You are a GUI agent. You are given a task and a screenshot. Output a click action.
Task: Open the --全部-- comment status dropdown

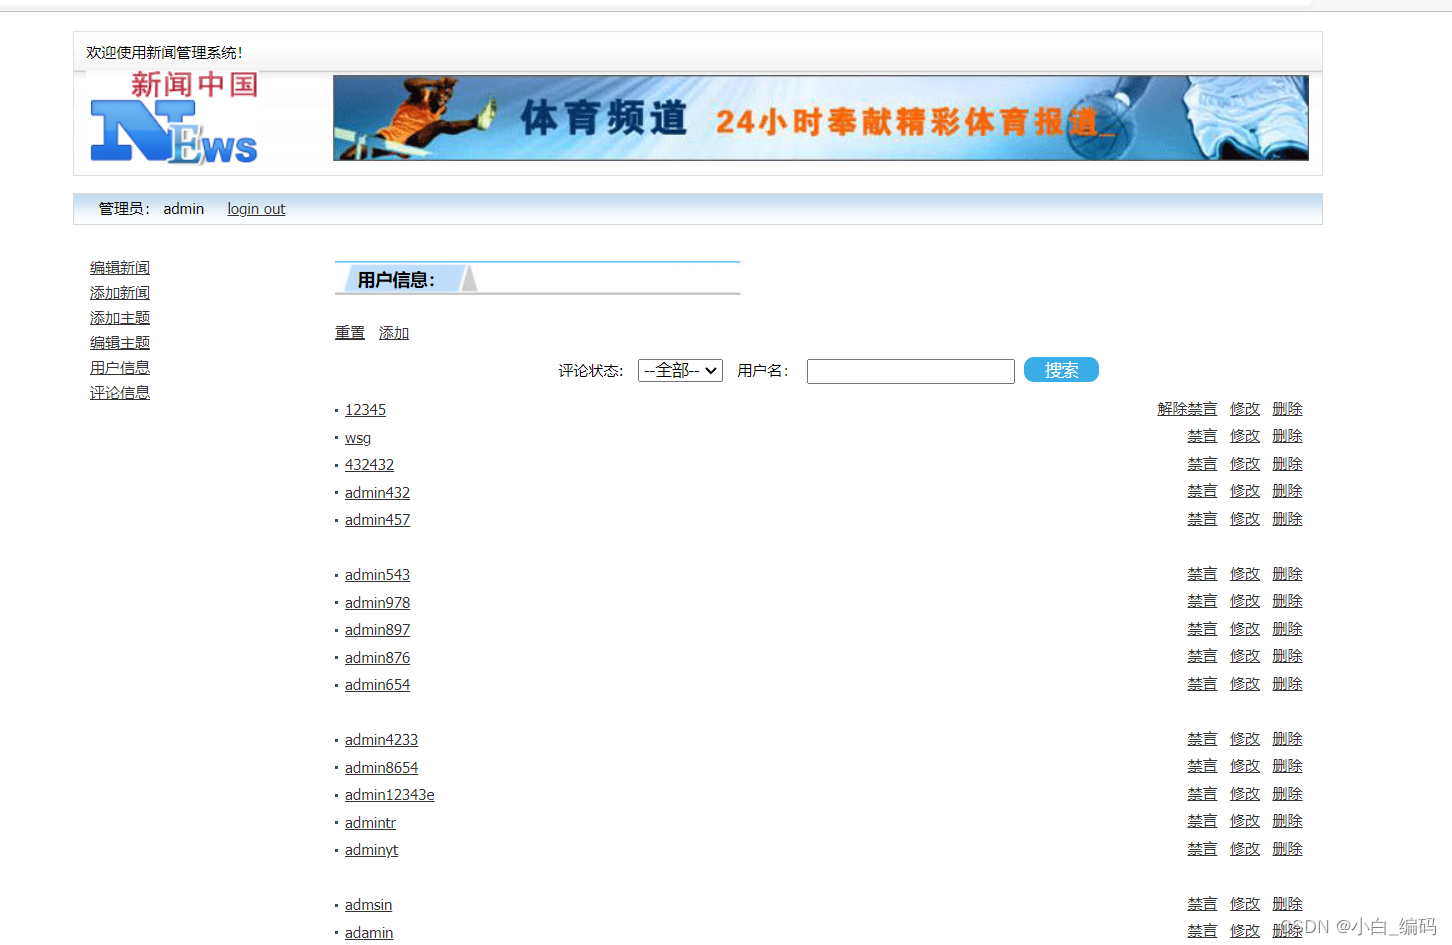(680, 370)
